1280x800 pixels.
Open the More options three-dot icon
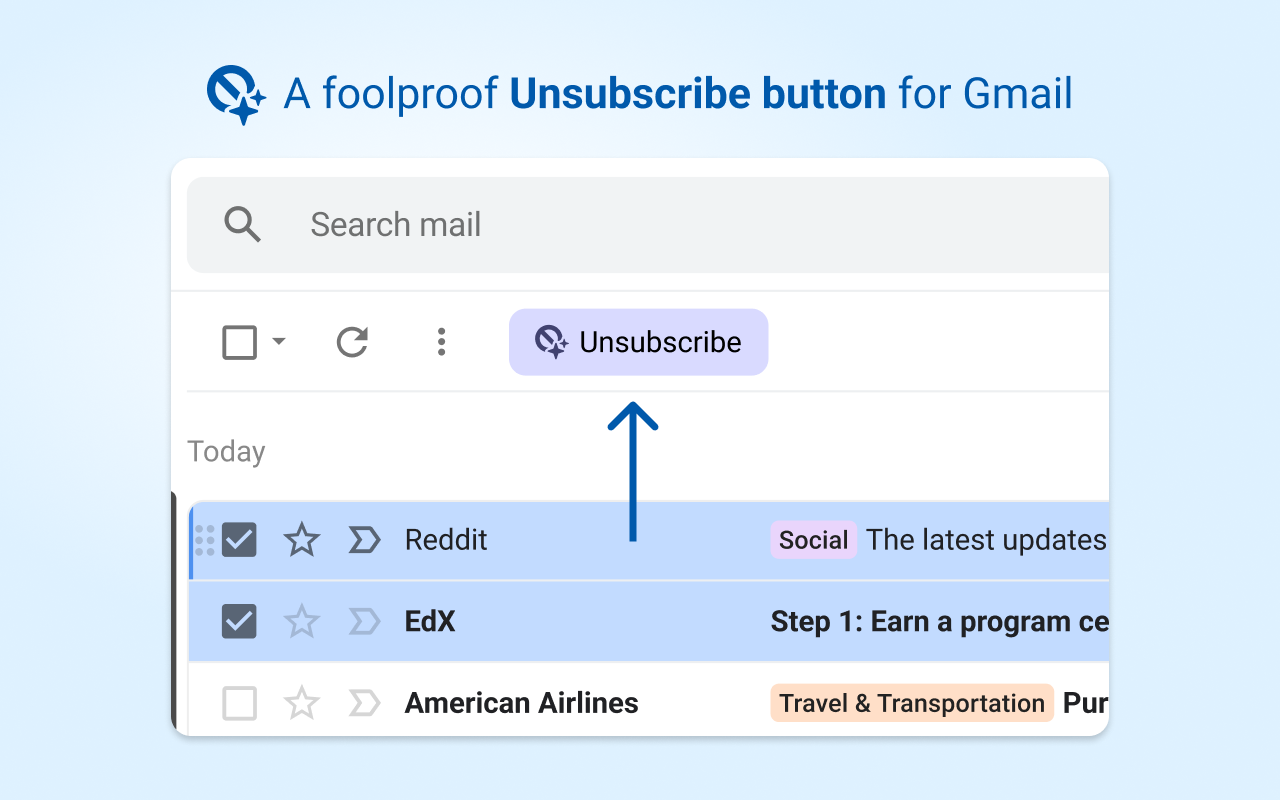(441, 342)
